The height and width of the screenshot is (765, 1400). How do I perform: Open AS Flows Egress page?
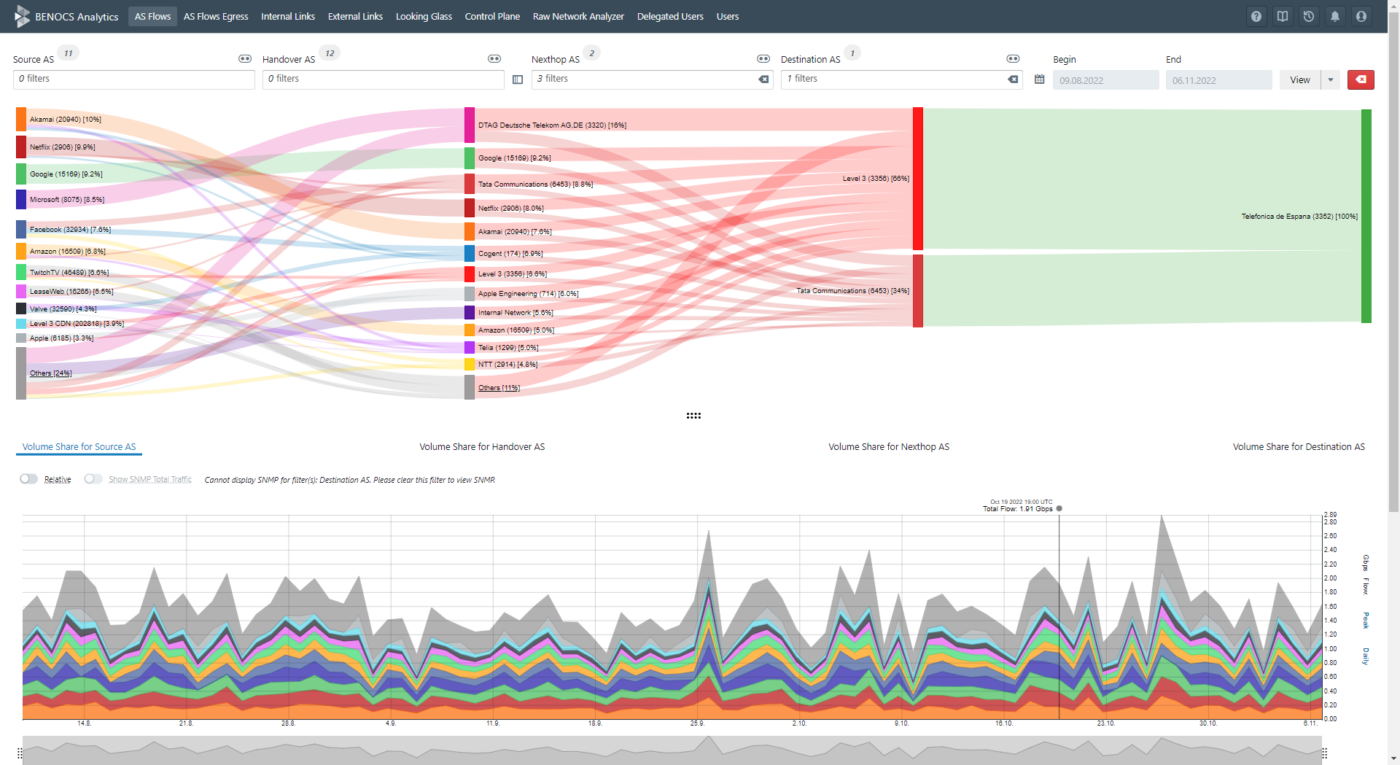pos(216,17)
